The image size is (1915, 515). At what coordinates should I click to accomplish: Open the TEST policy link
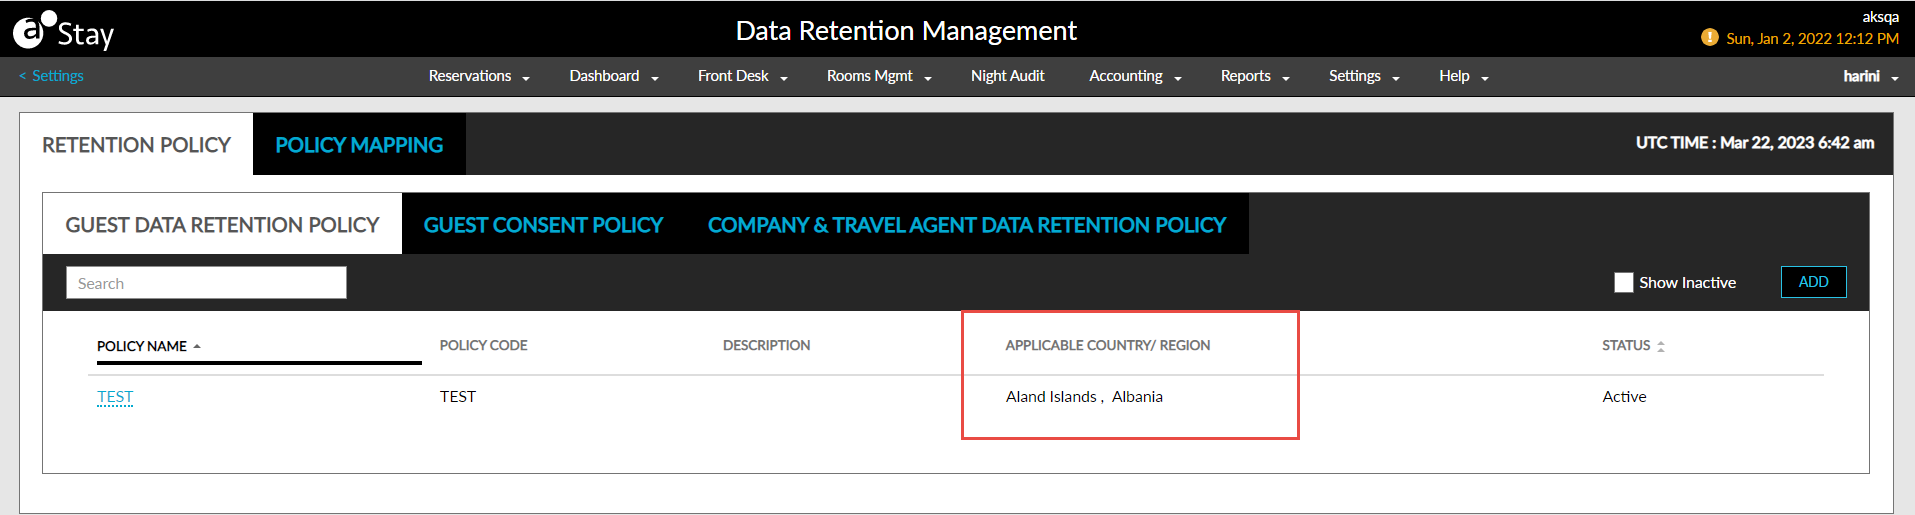115,397
